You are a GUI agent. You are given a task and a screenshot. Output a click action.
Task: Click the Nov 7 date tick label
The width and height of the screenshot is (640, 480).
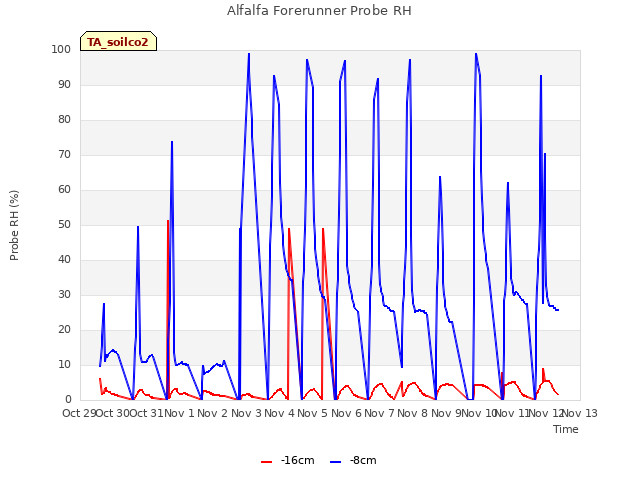click(379, 413)
